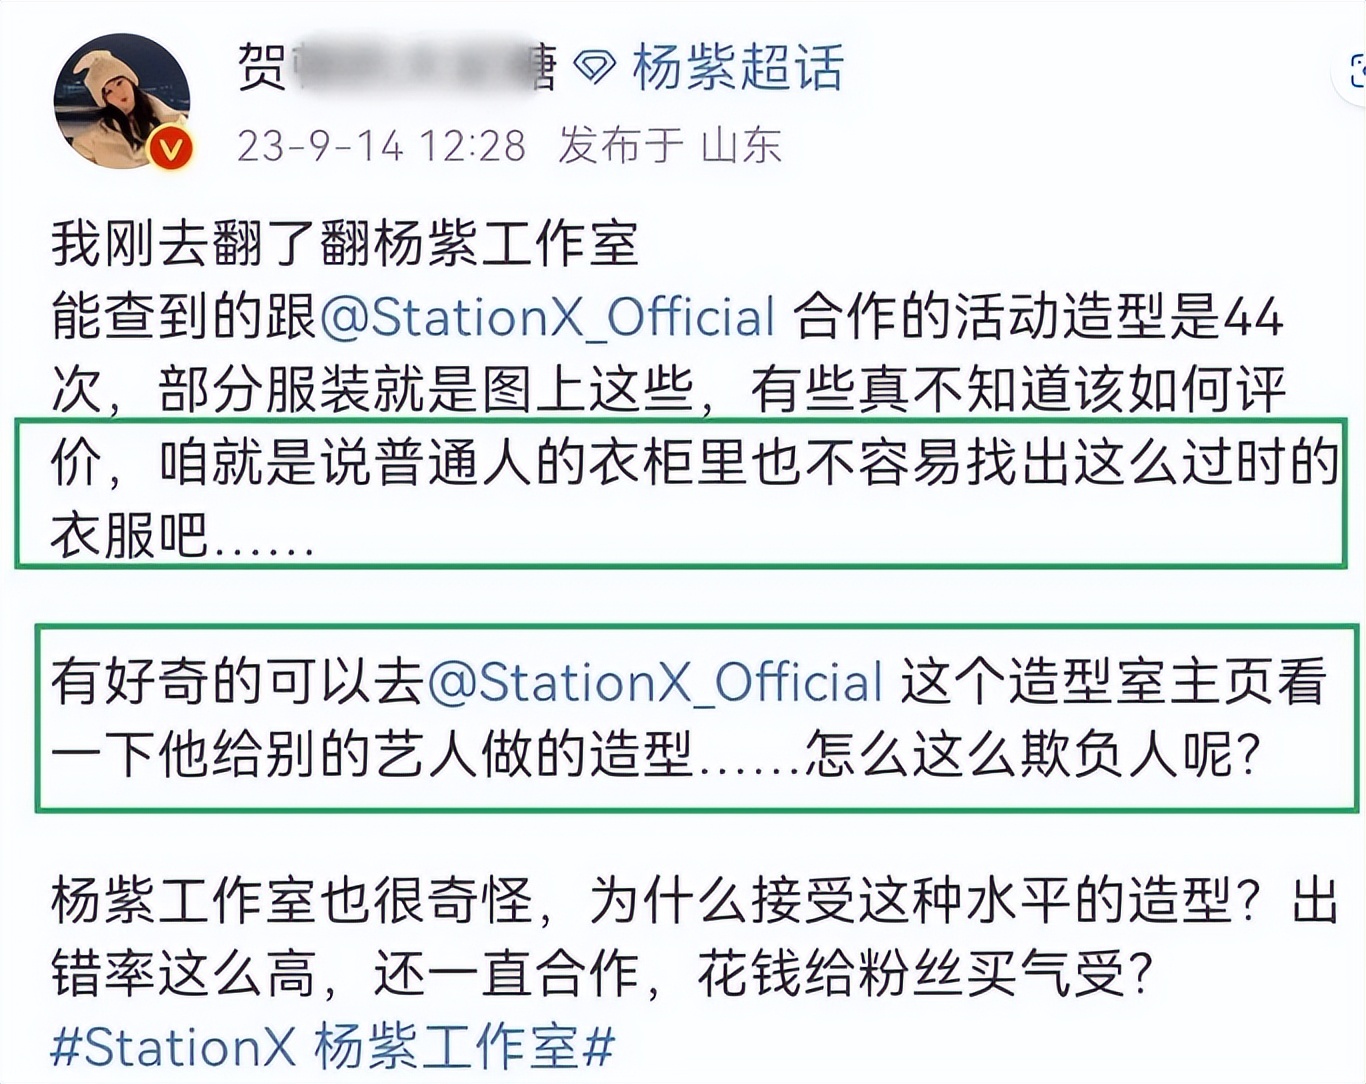Click the partially visible image-search icon
This screenshot has width=1366, height=1084.
click(1355, 72)
